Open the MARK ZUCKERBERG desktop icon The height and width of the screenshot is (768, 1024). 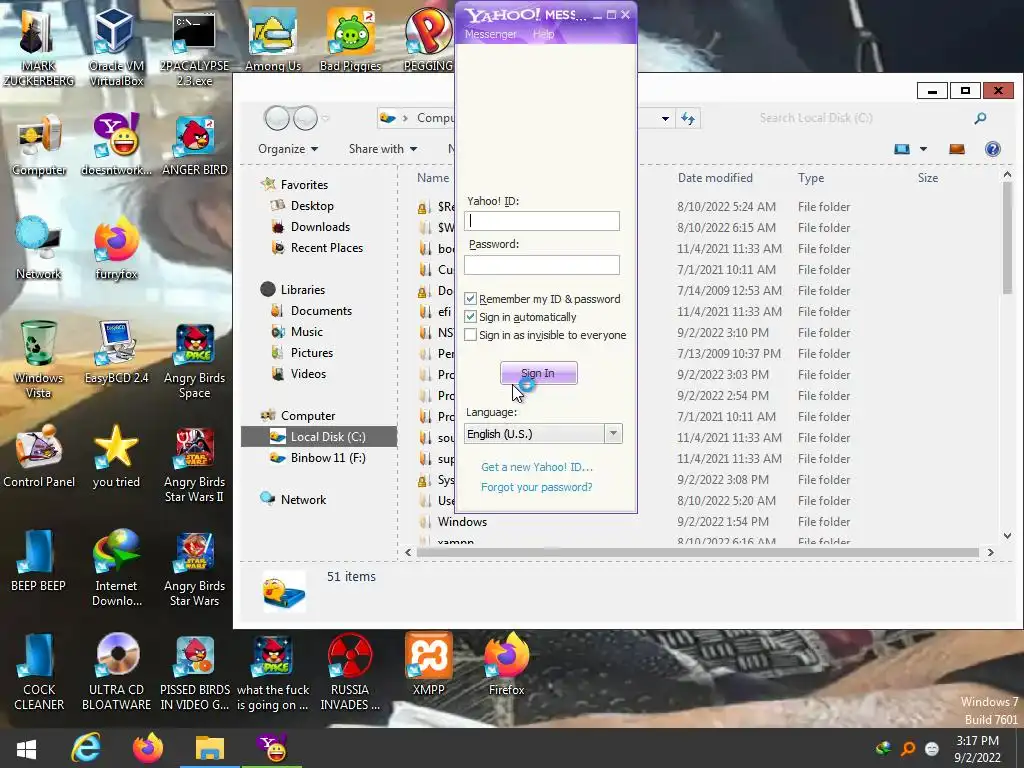39,47
